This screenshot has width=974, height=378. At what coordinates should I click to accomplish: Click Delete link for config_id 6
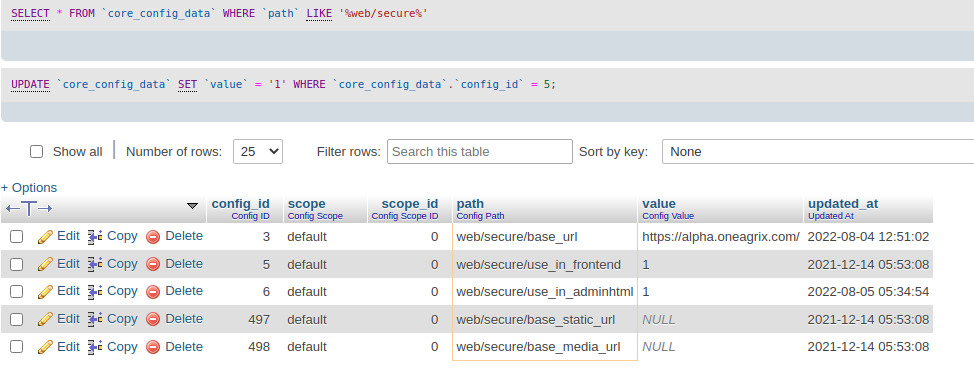[184, 291]
